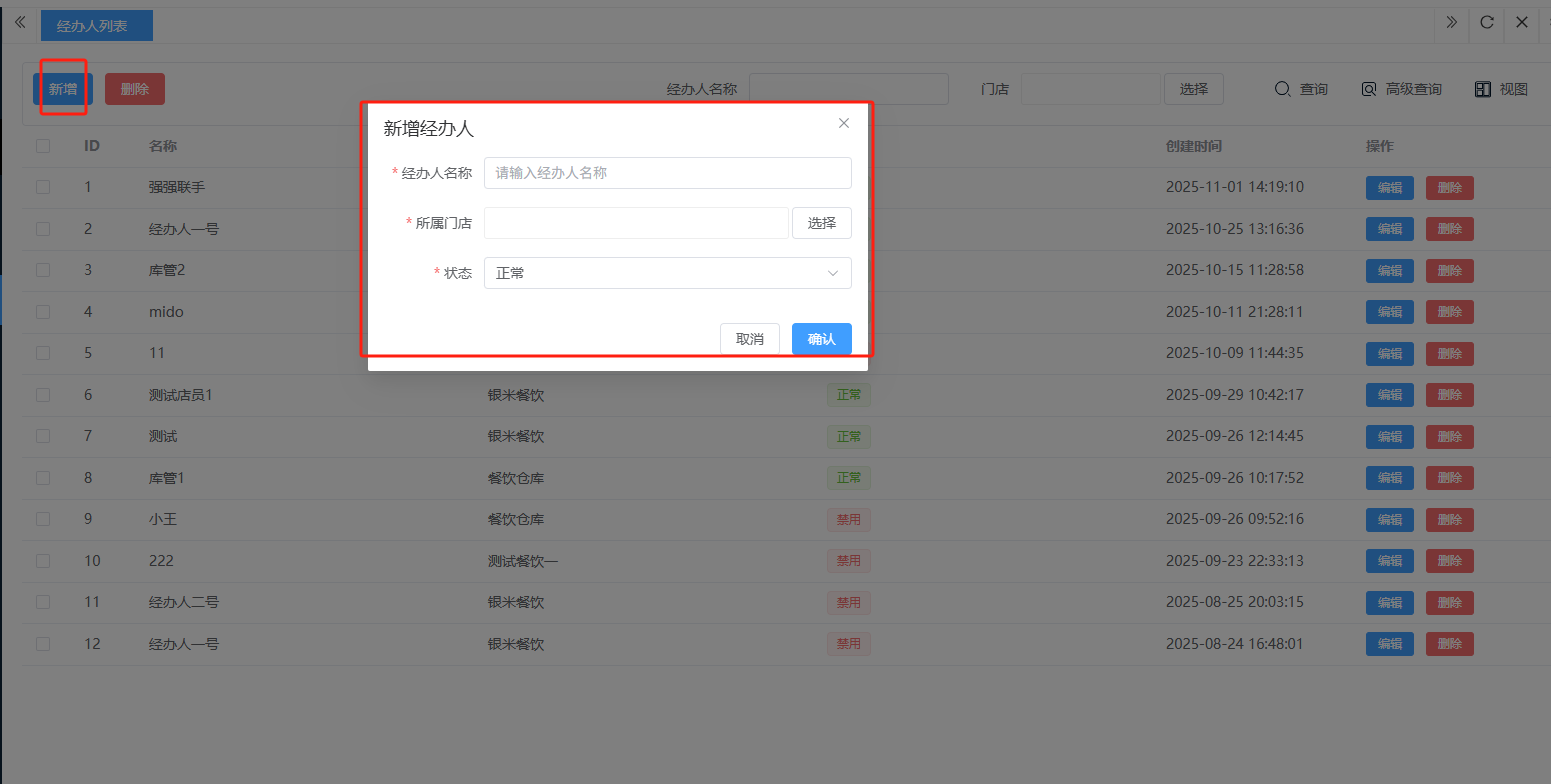
Task: Expand the 状态 dropdown showing 正常
Action: click(x=667, y=273)
